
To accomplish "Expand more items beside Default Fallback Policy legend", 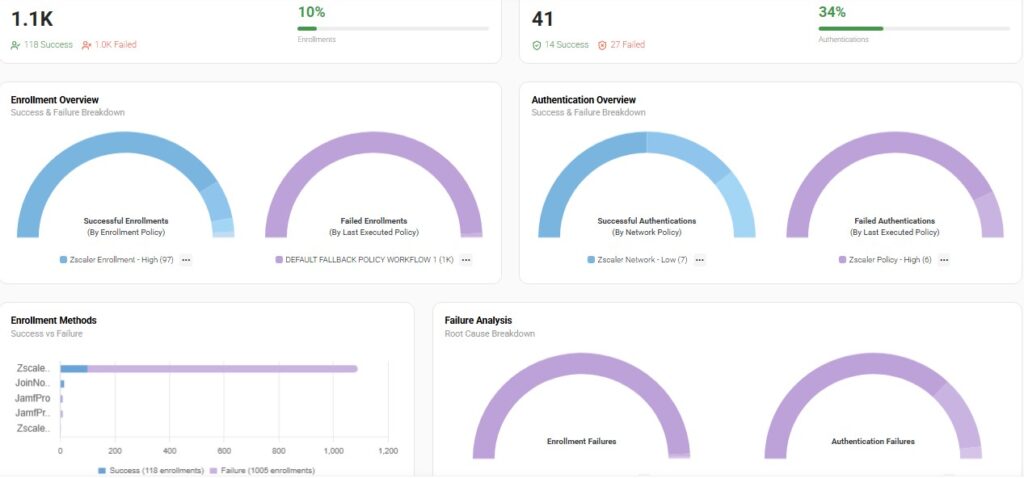I will [x=466, y=259].
